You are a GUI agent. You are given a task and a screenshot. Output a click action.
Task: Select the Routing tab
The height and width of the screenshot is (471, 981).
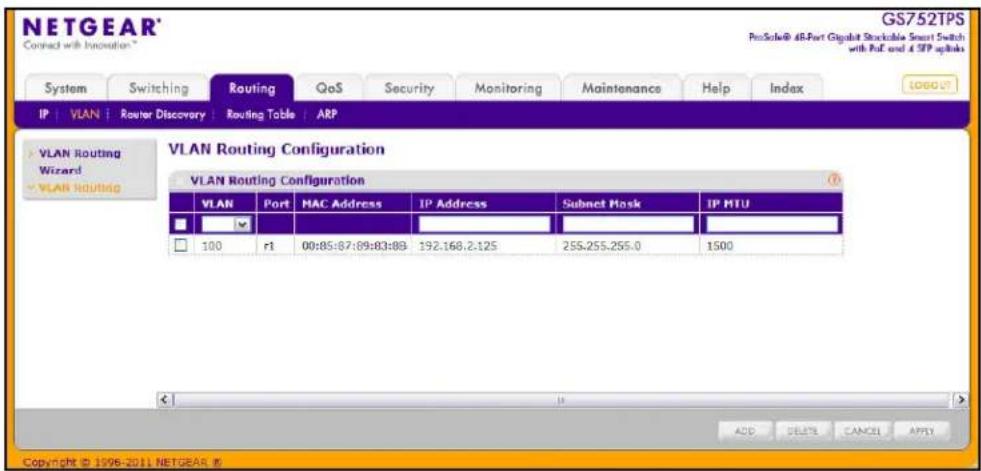tap(252, 89)
